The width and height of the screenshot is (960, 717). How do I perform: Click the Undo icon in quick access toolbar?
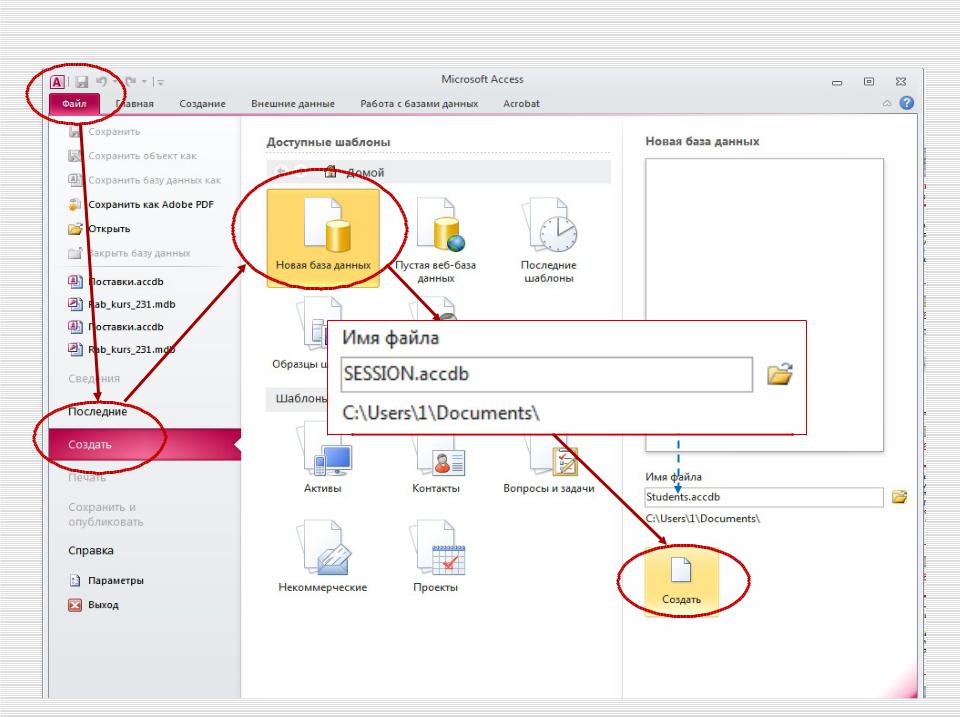click(101, 81)
